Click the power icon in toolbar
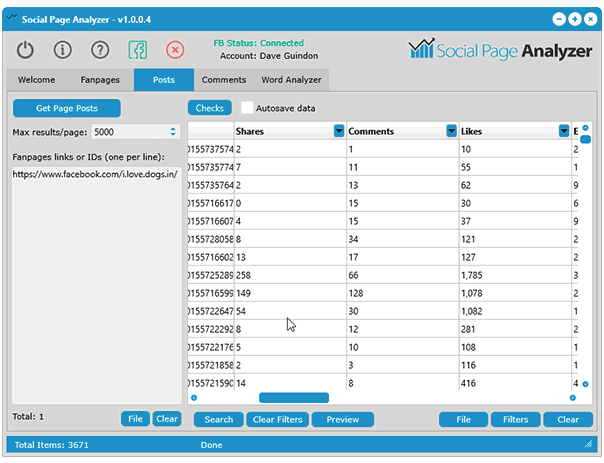 (x=25, y=50)
